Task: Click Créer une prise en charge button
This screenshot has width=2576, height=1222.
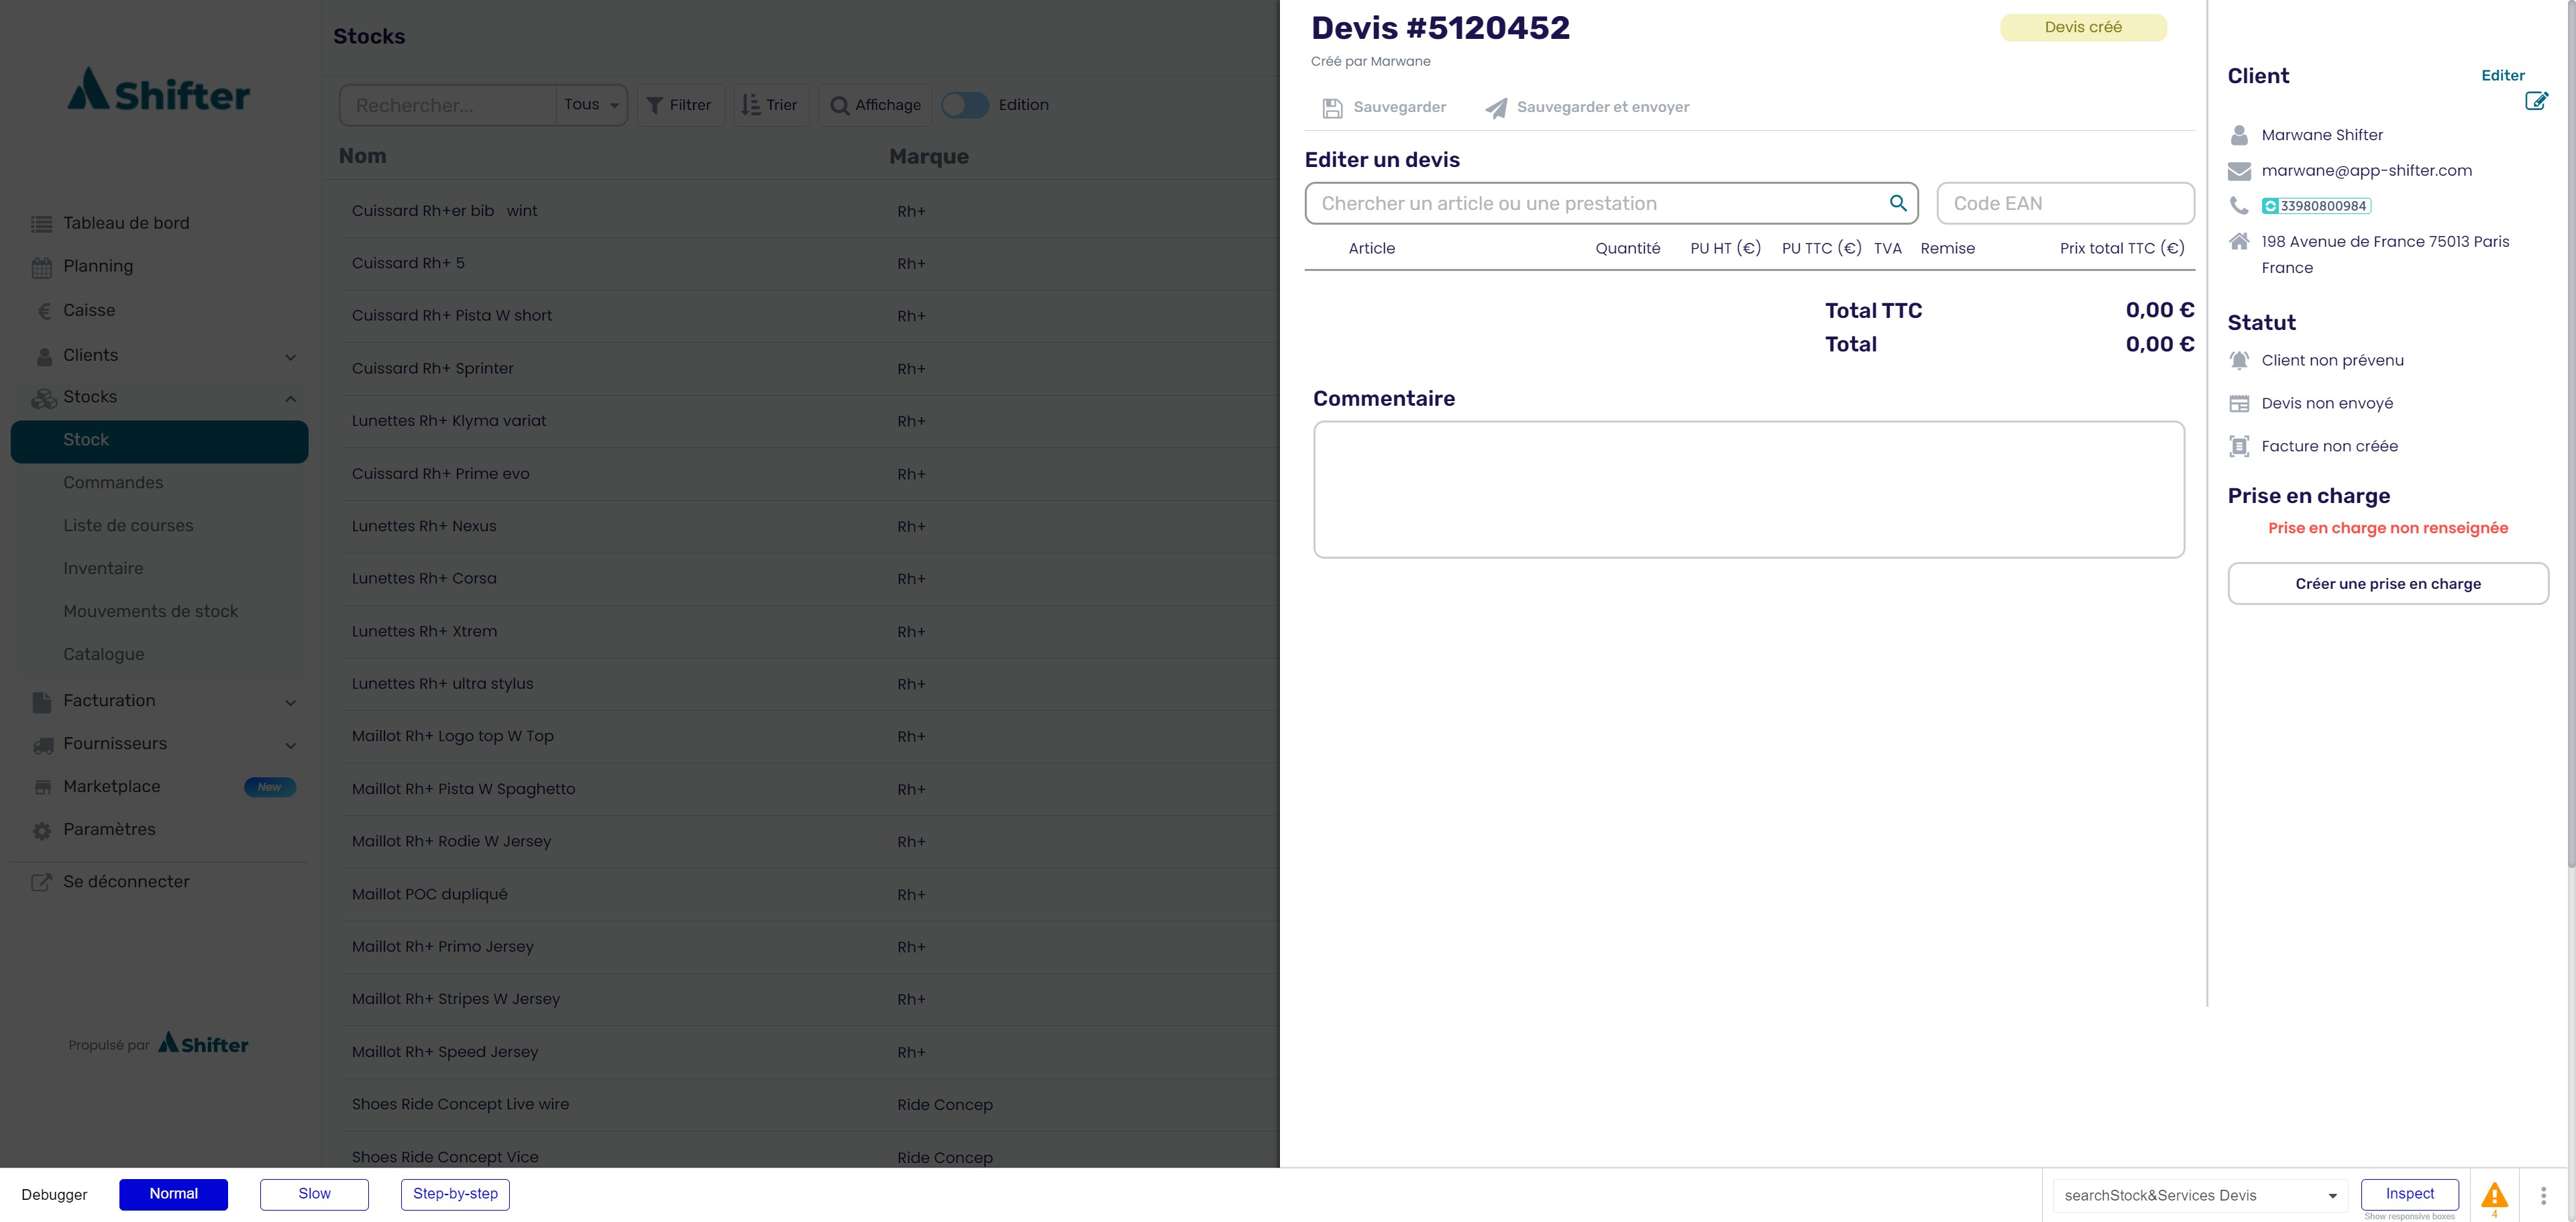Action: [x=2387, y=584]
